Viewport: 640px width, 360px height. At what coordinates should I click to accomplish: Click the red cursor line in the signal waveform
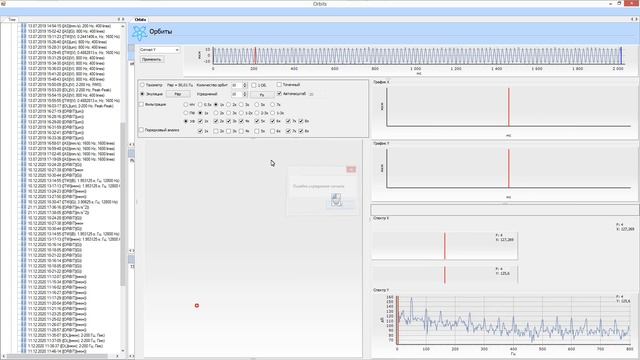point(256,56)
